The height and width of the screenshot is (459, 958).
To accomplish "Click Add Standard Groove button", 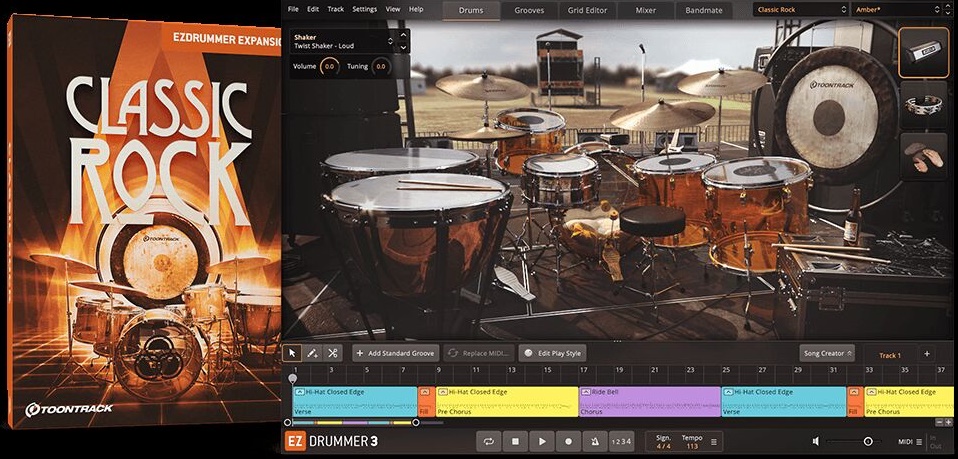I will 394,353.
